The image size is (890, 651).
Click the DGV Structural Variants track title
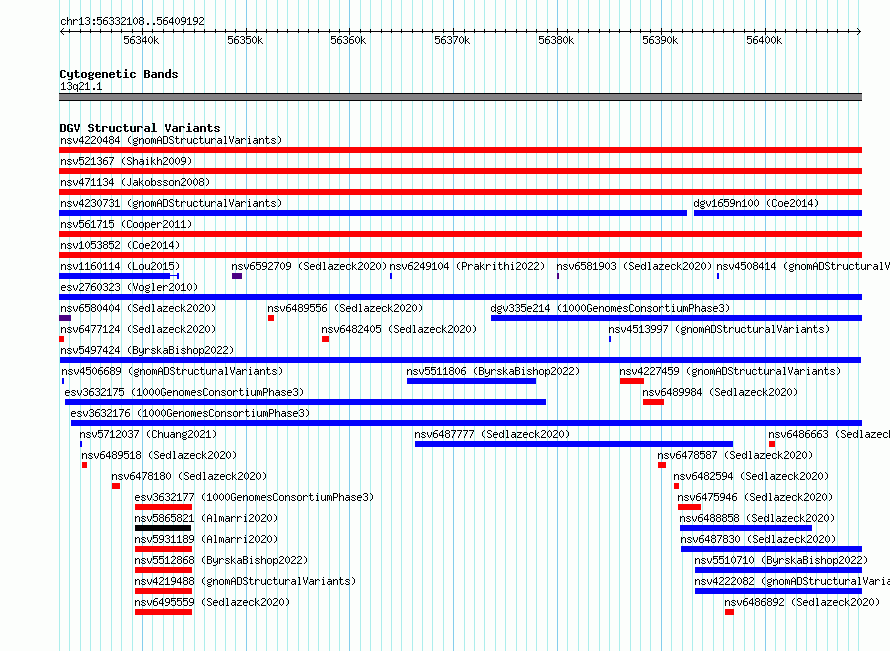tap(140, 128)
